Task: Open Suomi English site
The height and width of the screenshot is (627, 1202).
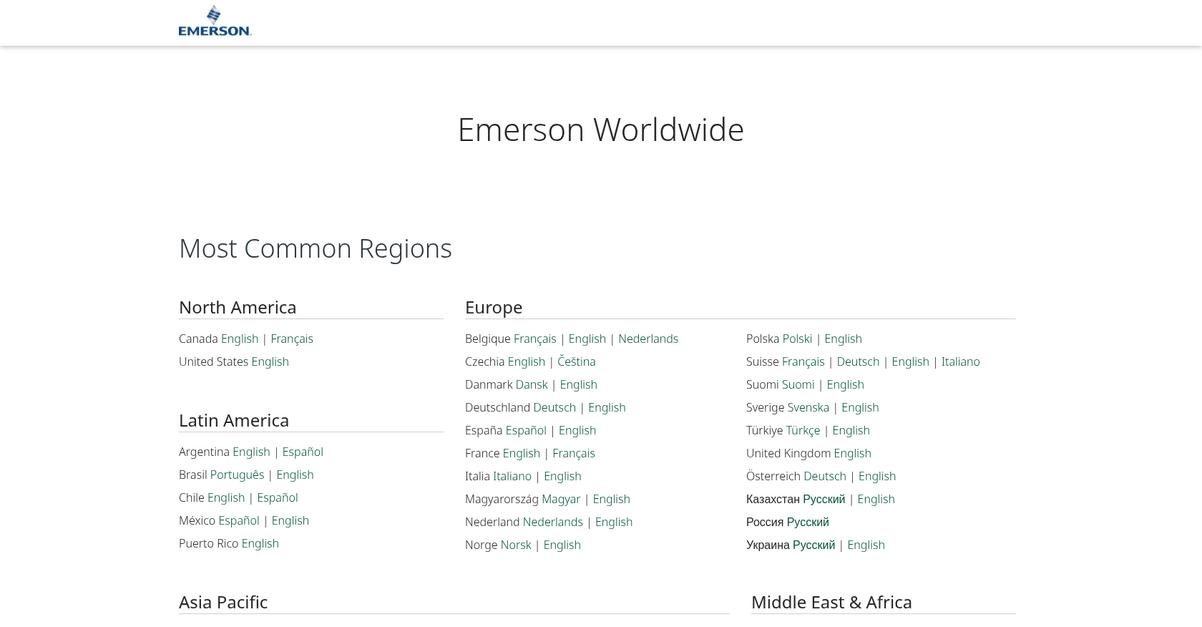Action: click(x=846, y=385)
